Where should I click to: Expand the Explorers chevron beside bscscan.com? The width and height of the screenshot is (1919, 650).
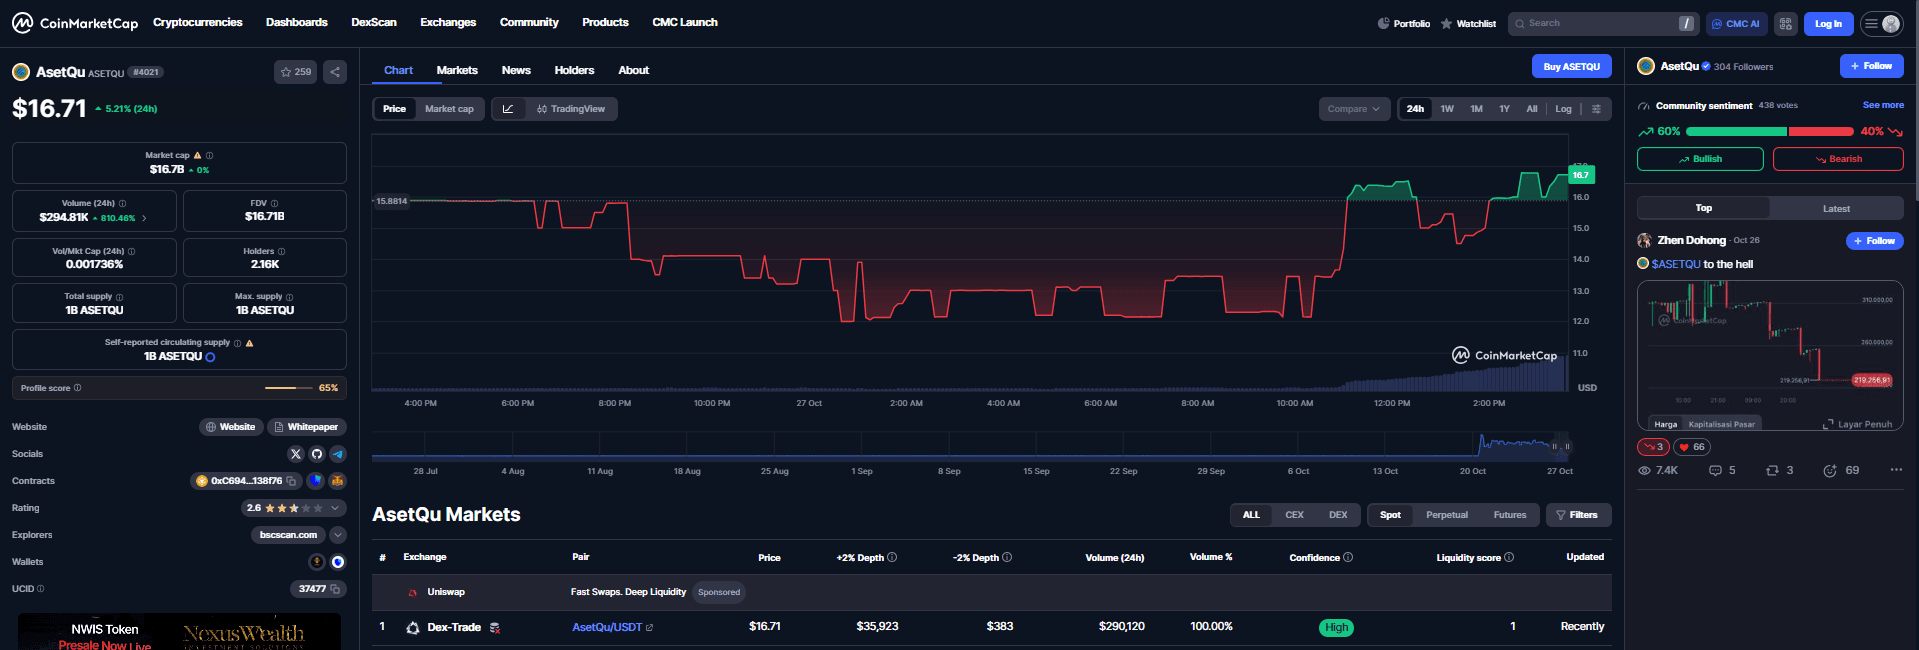pos(338,535)
